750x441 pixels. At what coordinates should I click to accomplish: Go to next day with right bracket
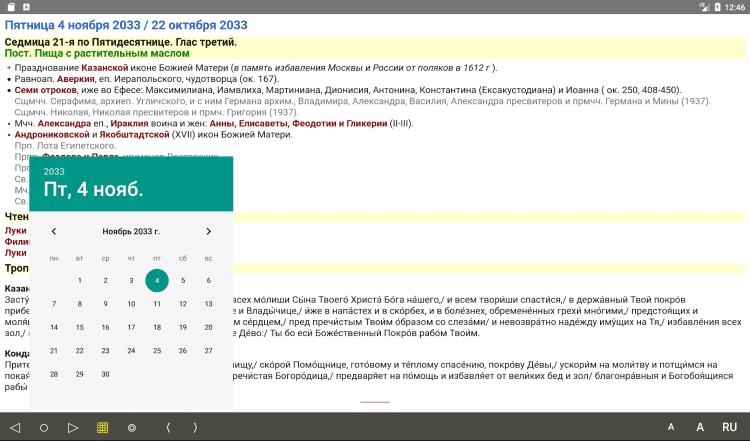point(195,427)
